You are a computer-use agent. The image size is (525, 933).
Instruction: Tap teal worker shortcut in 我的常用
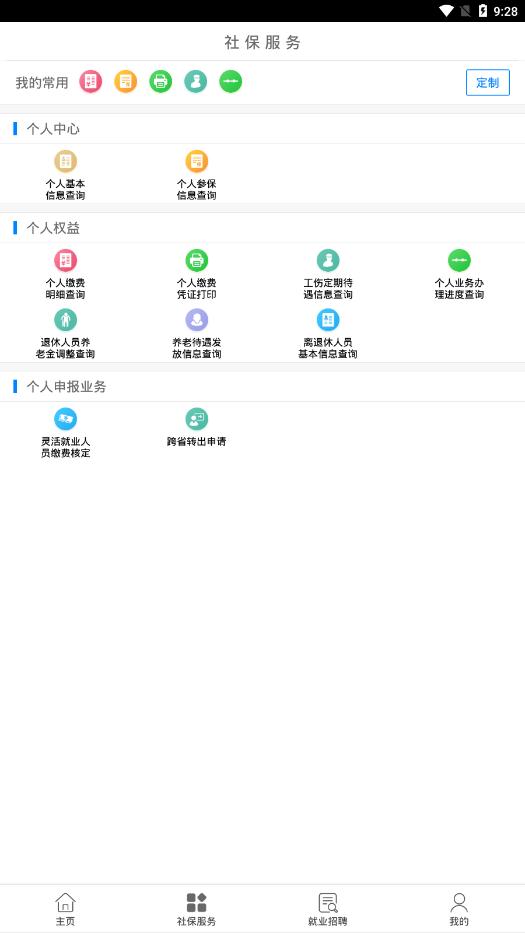pyautogui.click(x=196, y=82)
